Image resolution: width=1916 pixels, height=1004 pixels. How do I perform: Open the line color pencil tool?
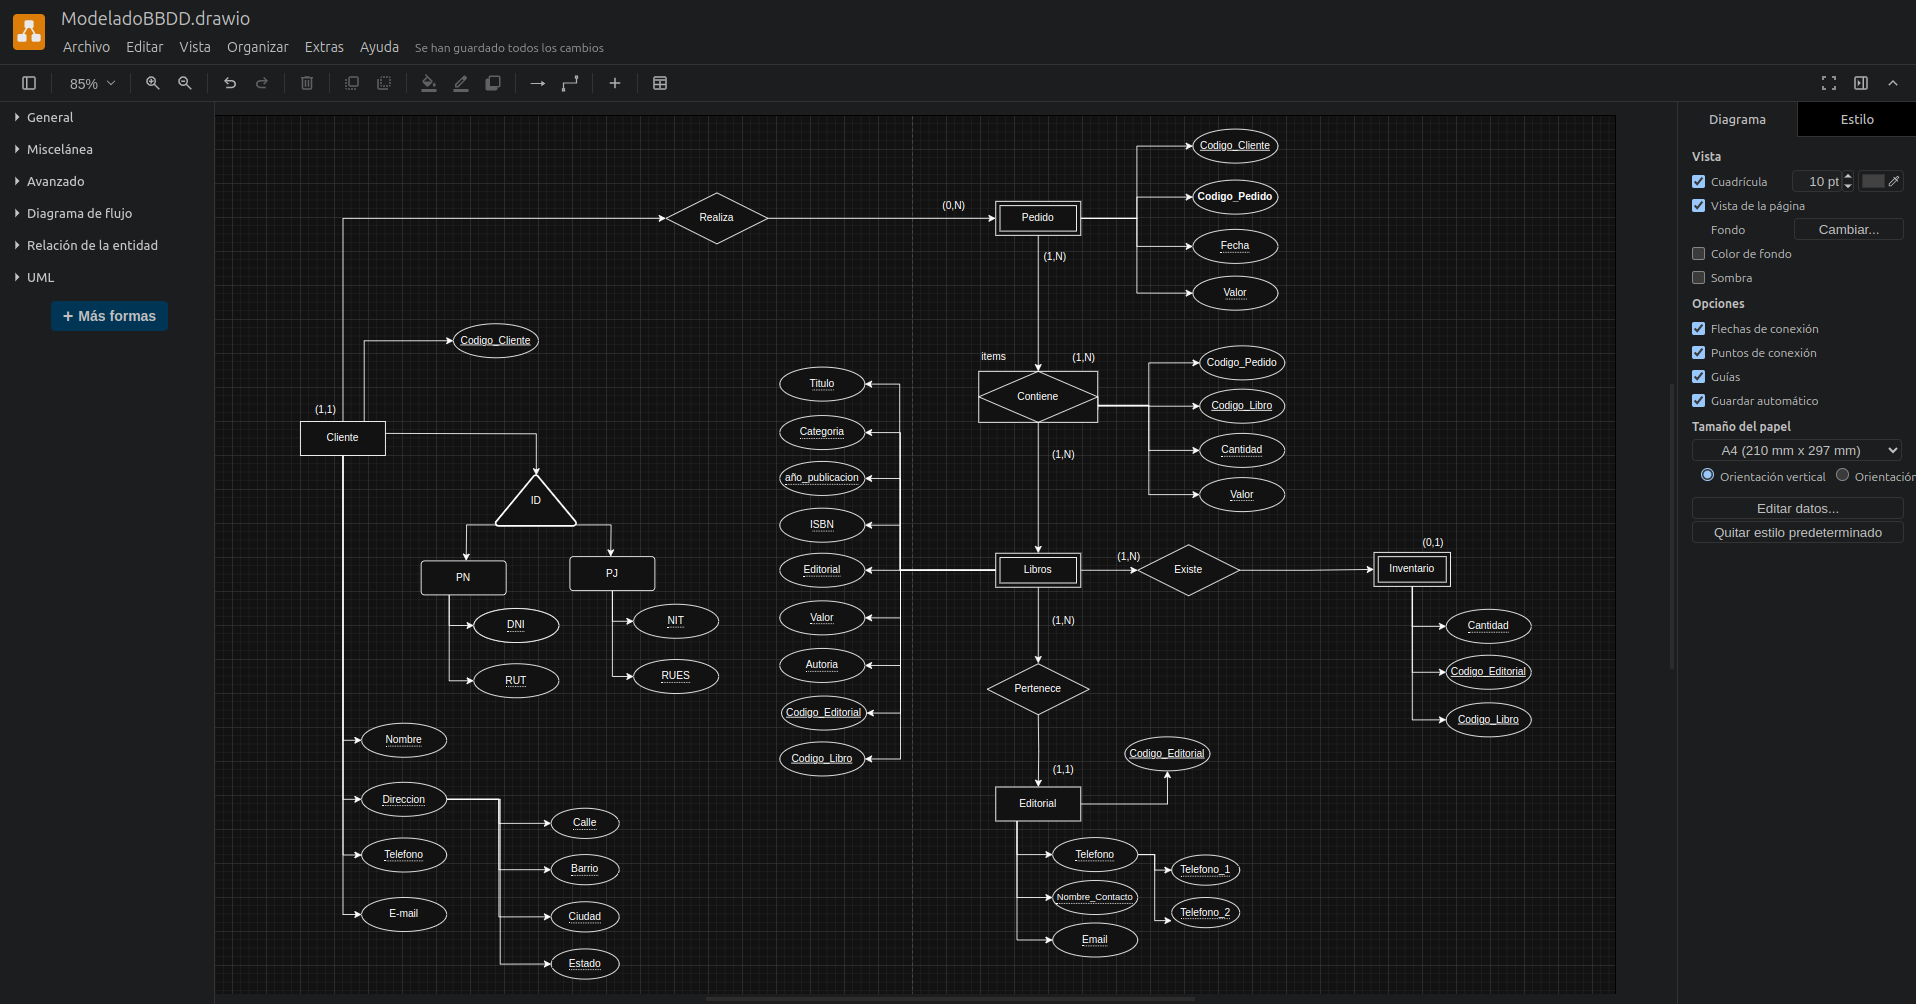point(461,83)
